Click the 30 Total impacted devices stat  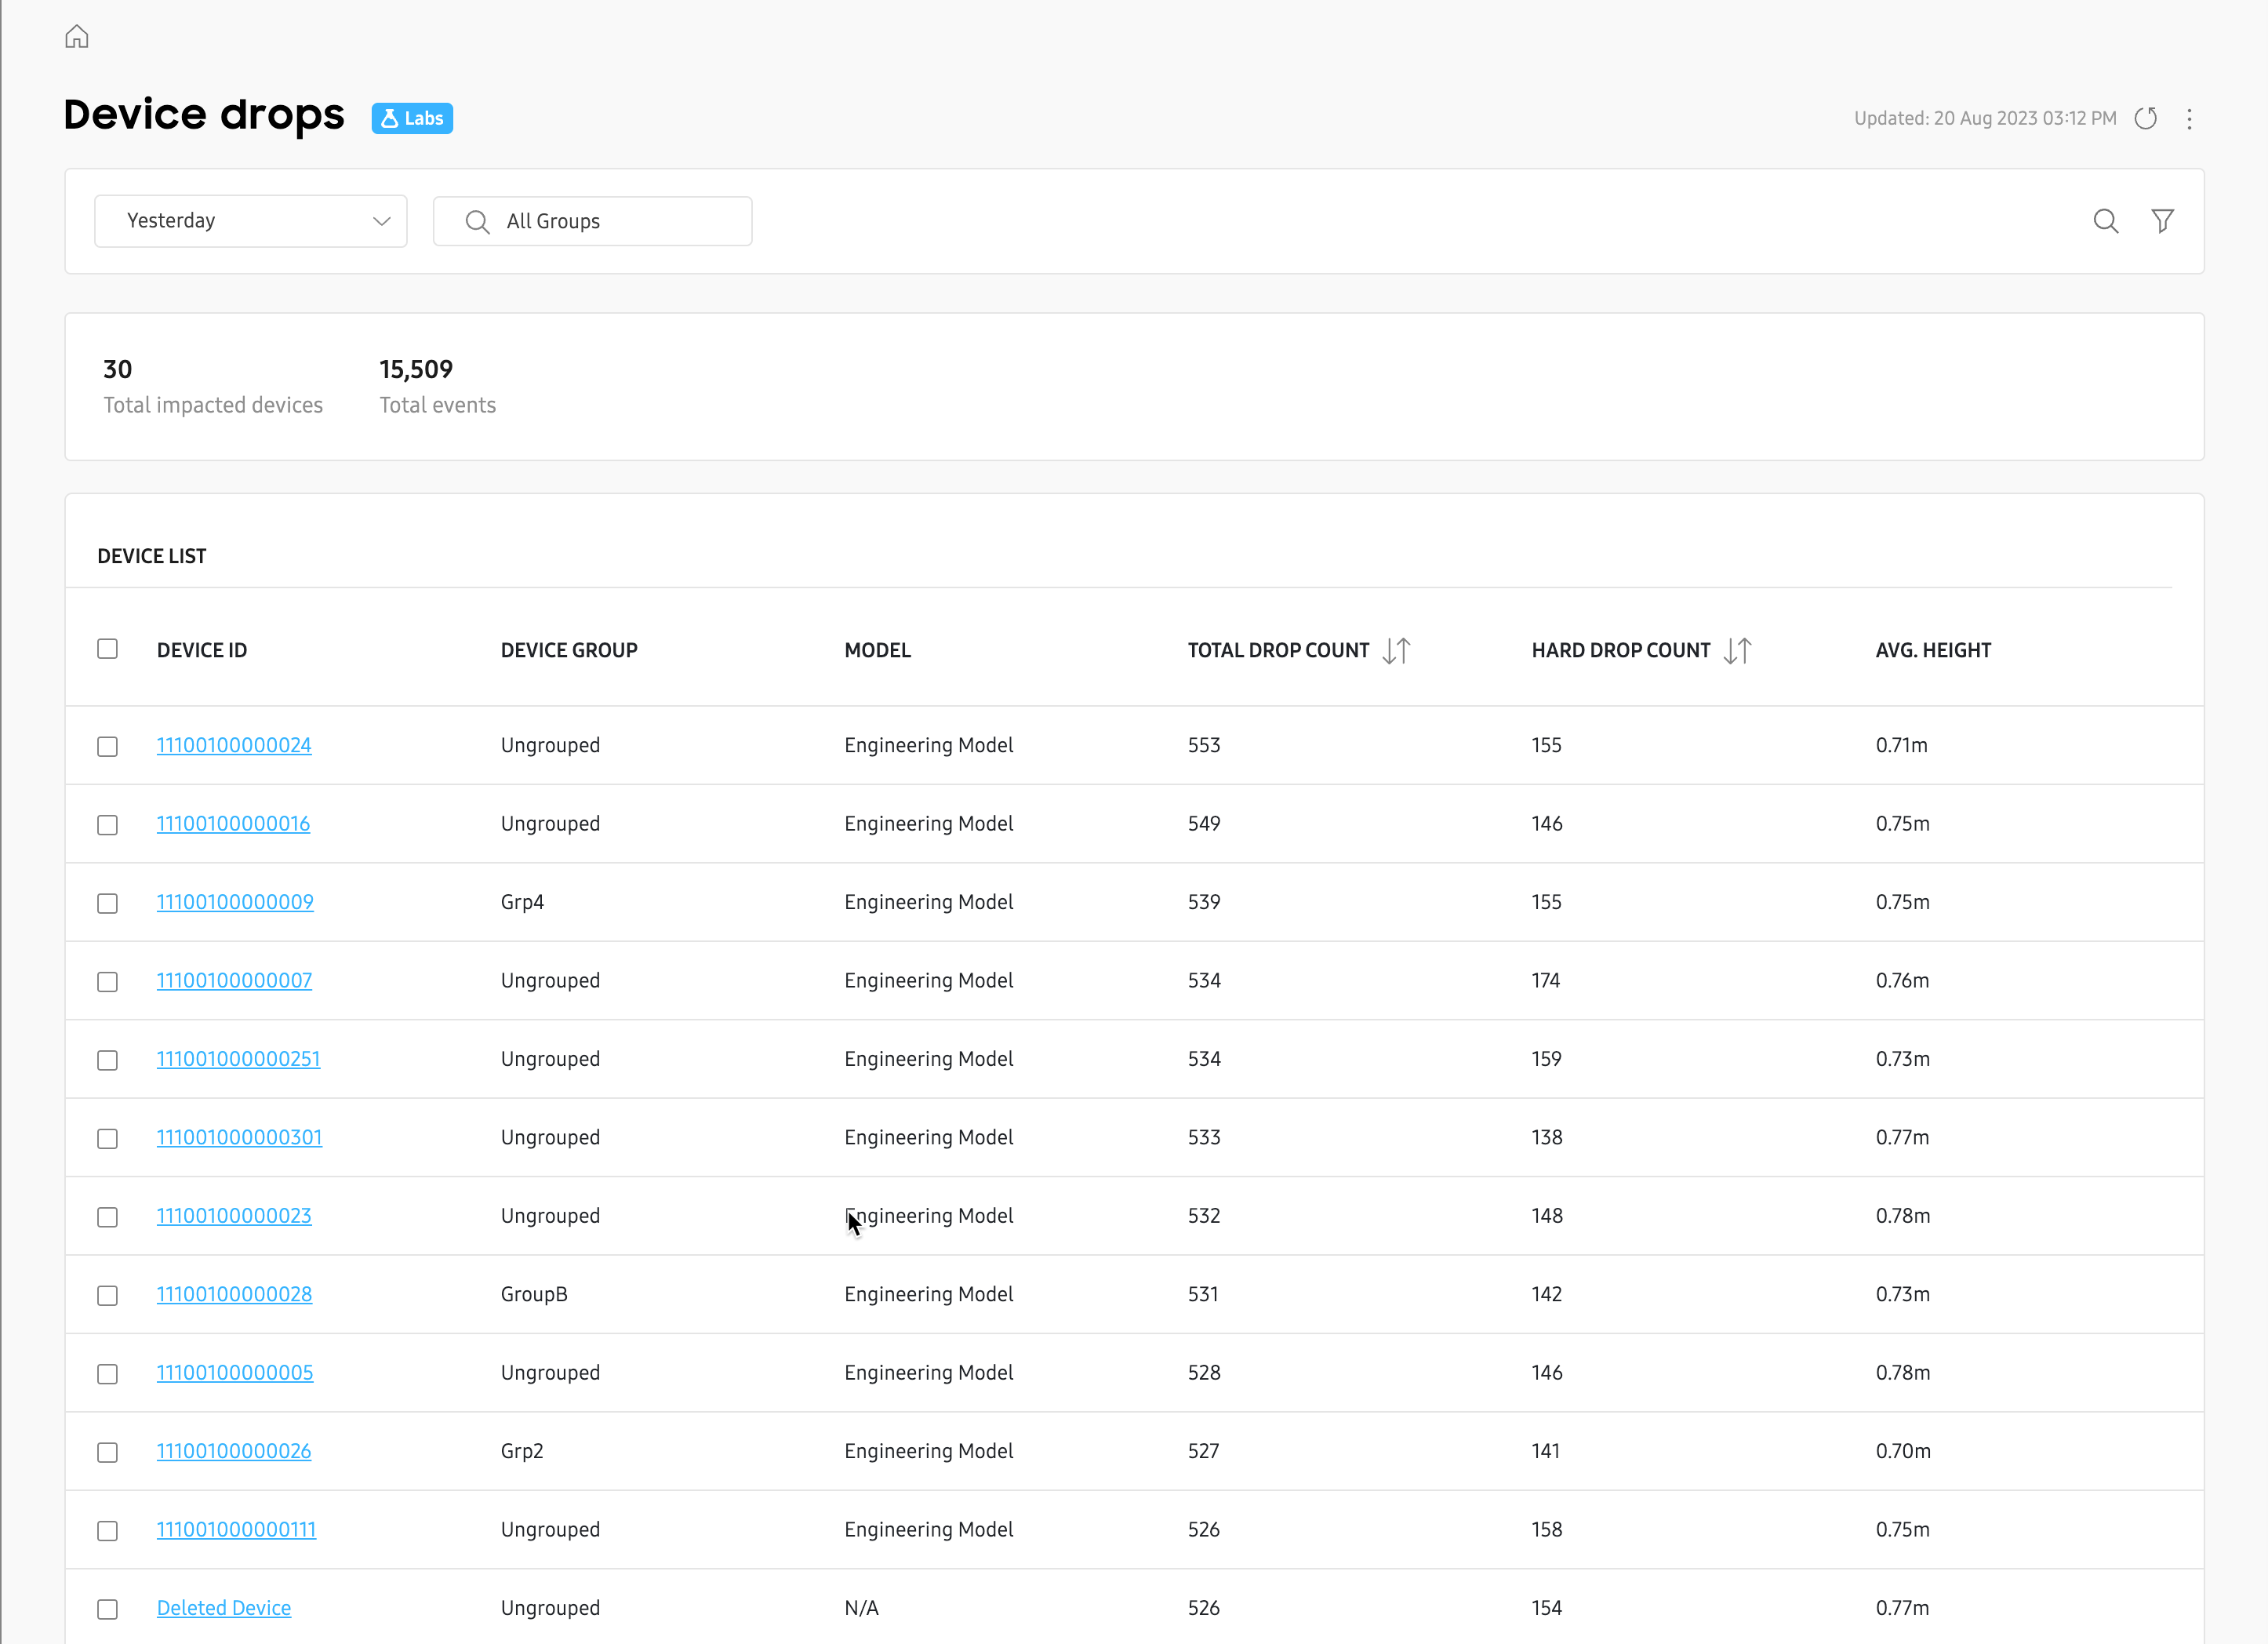[x=213, y=387]
